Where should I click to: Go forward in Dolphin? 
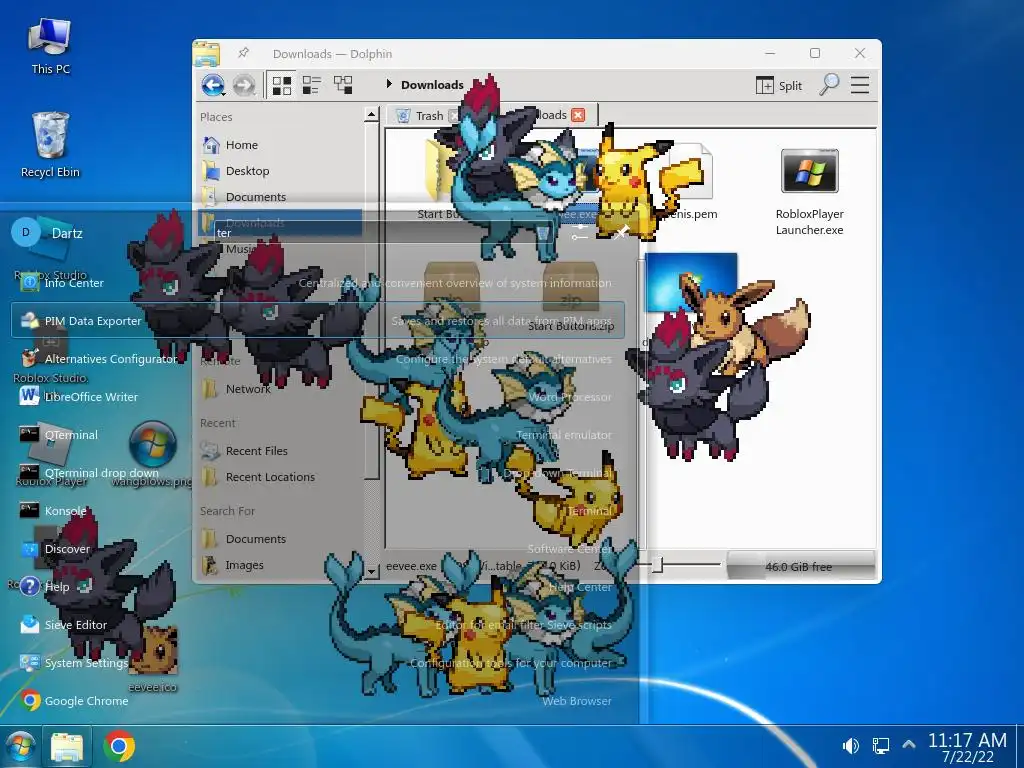(244, 85)
